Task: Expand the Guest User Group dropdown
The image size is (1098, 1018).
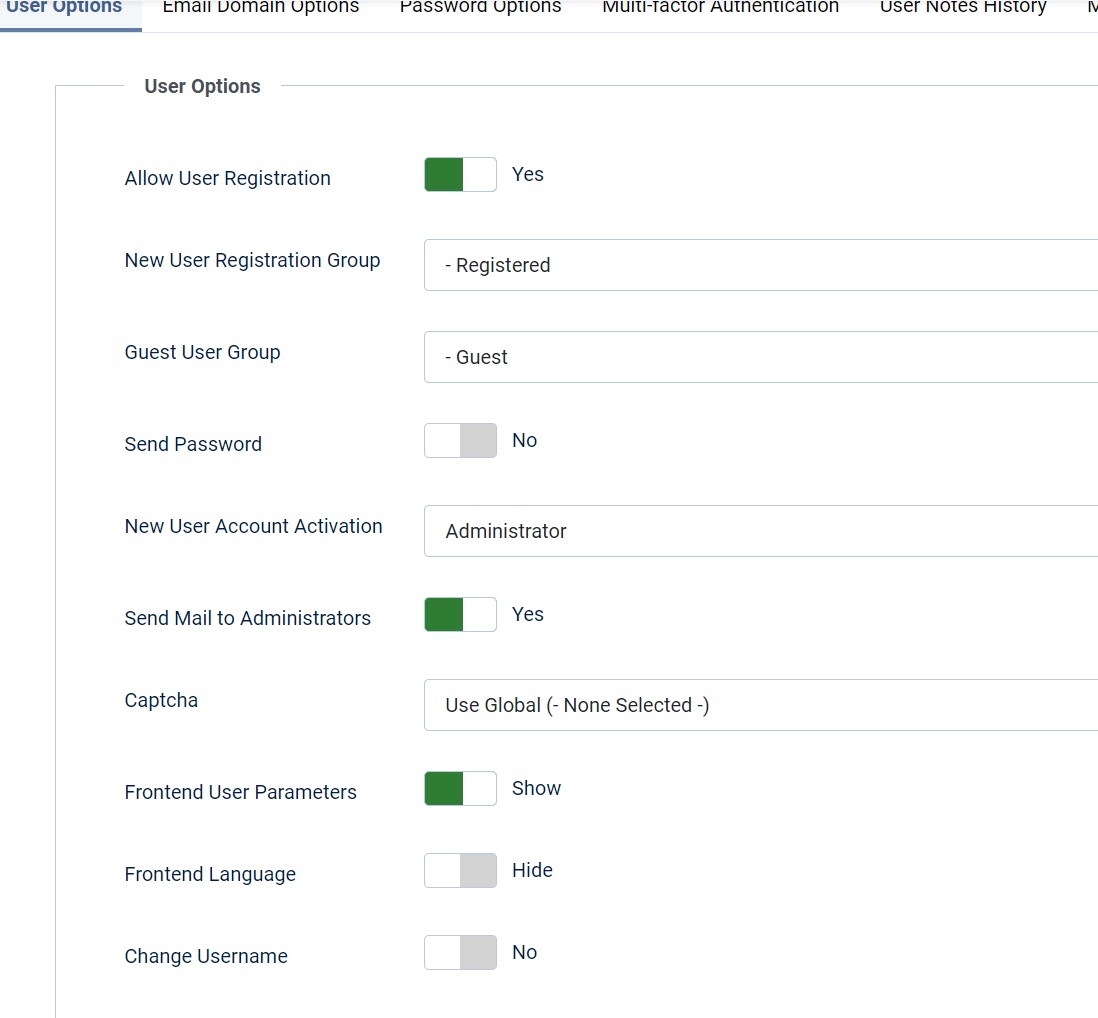Action: [760, 357]
